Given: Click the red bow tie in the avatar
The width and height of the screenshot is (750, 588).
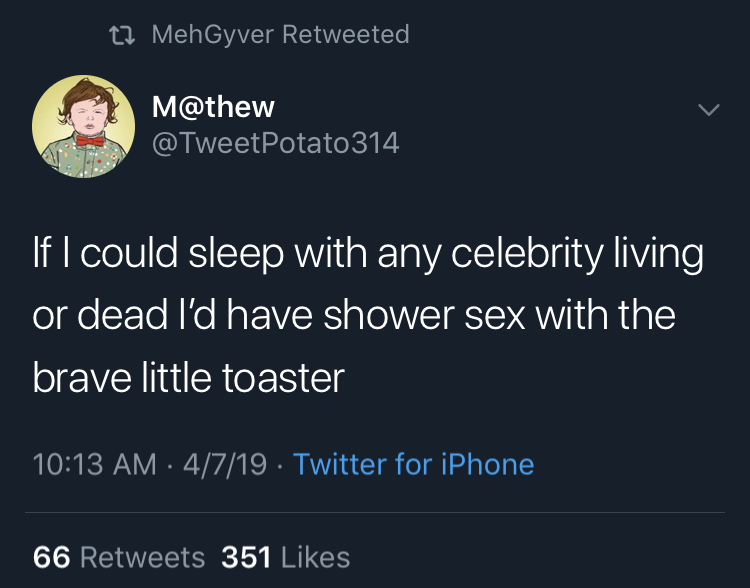Looking at the screenshot, I should [89, 141].
